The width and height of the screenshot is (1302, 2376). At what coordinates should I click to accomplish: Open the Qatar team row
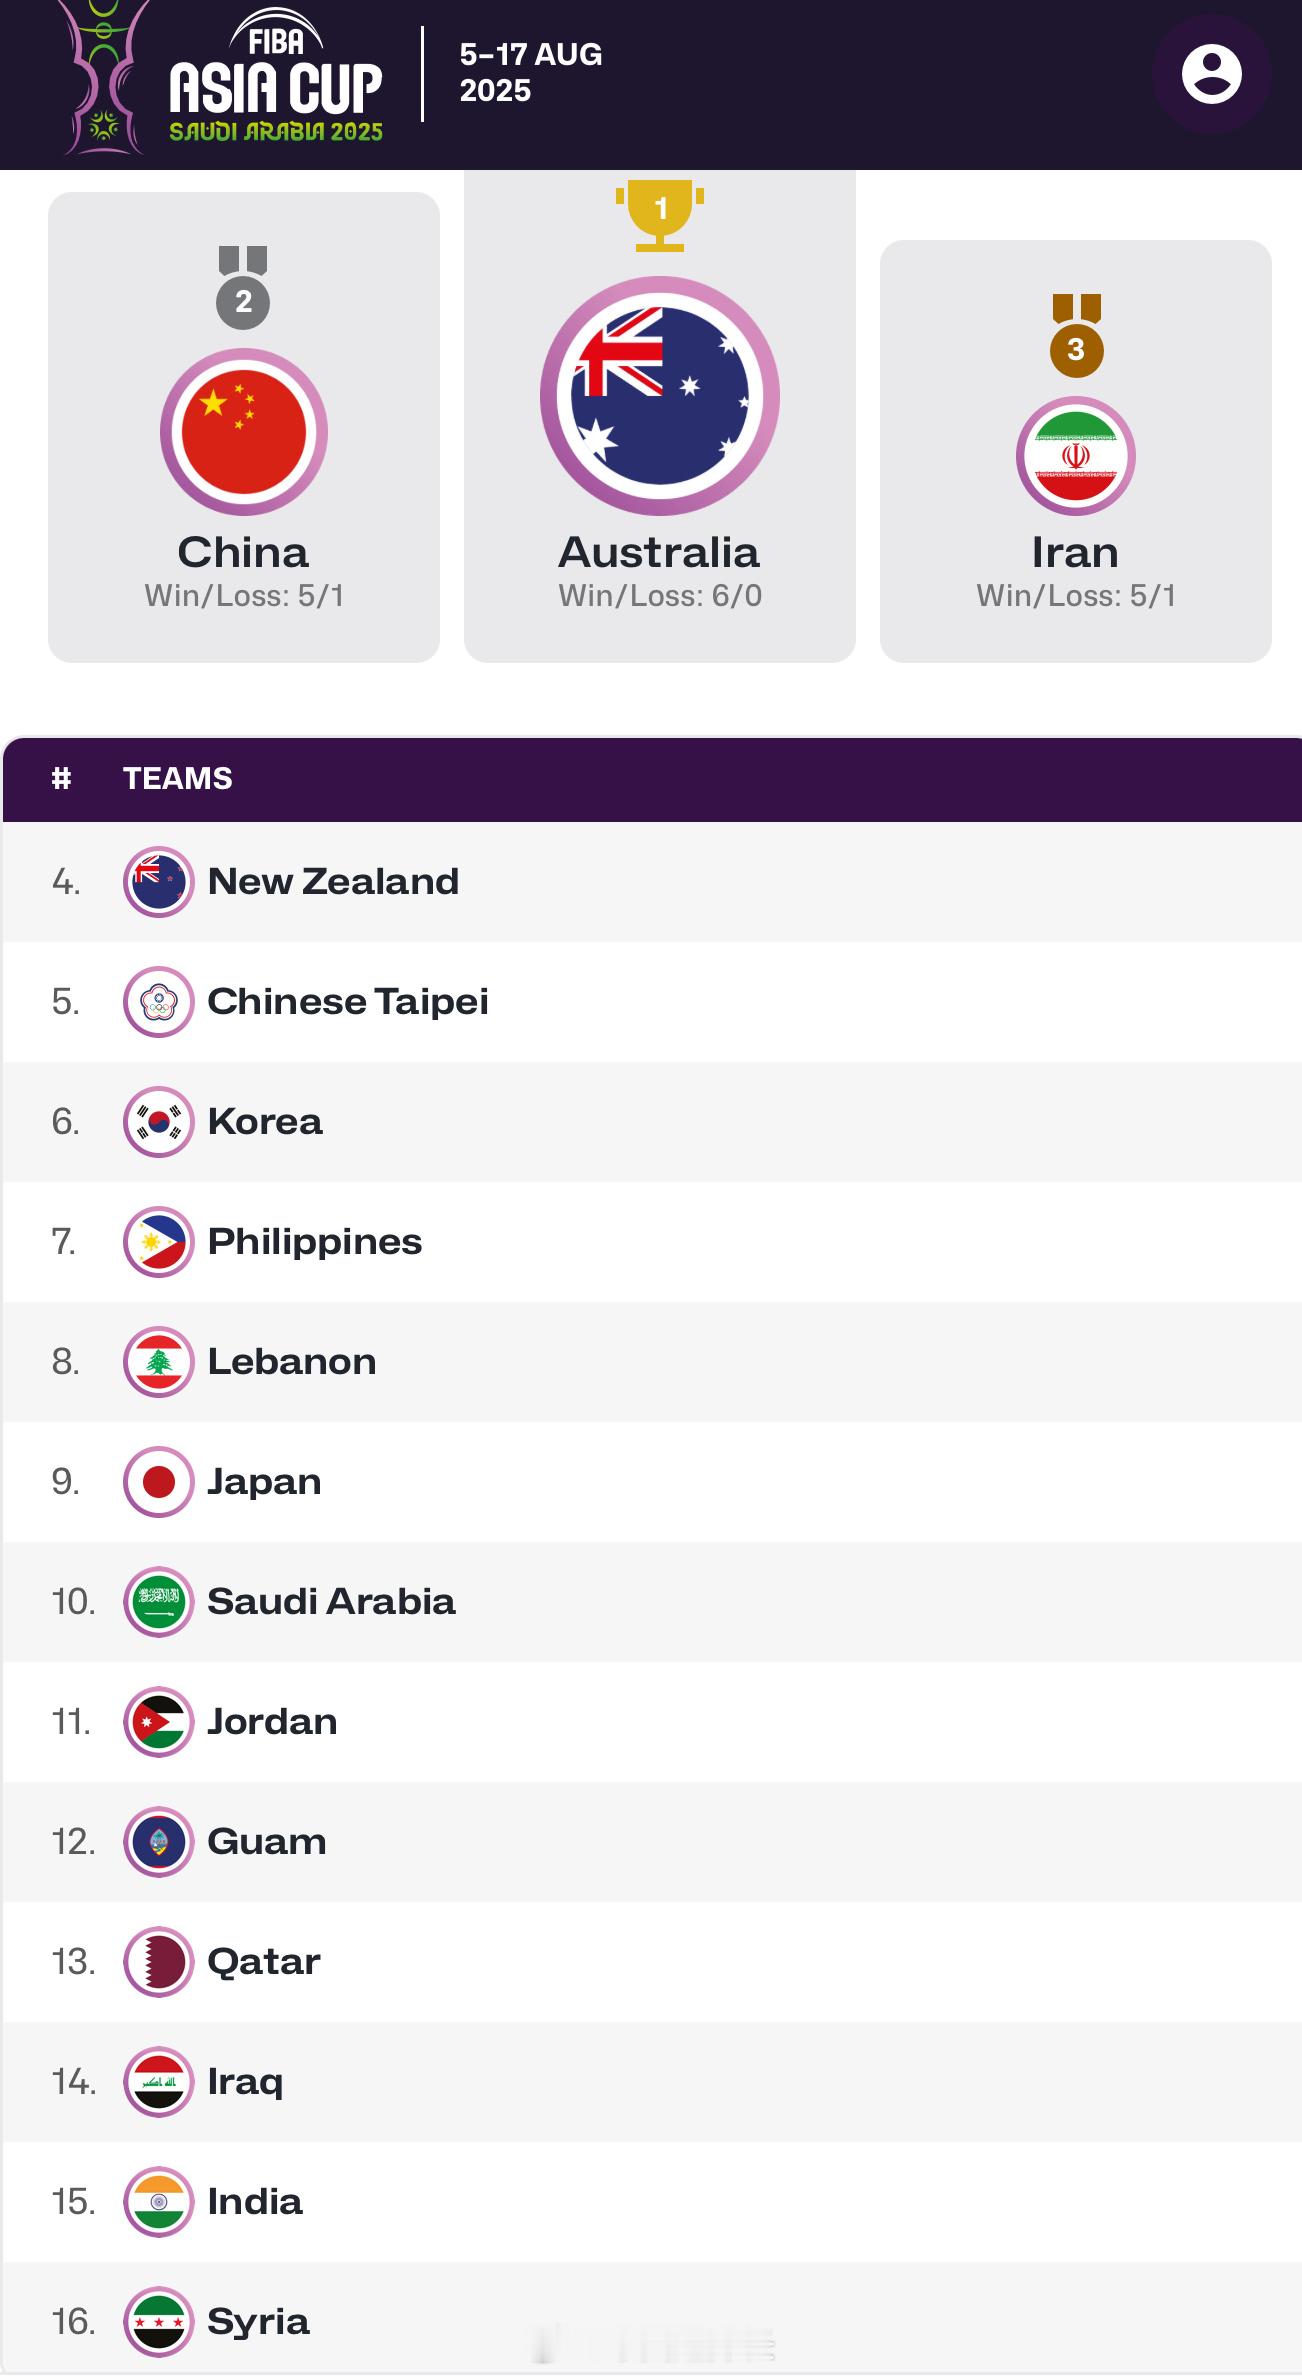pos(652,1962)
